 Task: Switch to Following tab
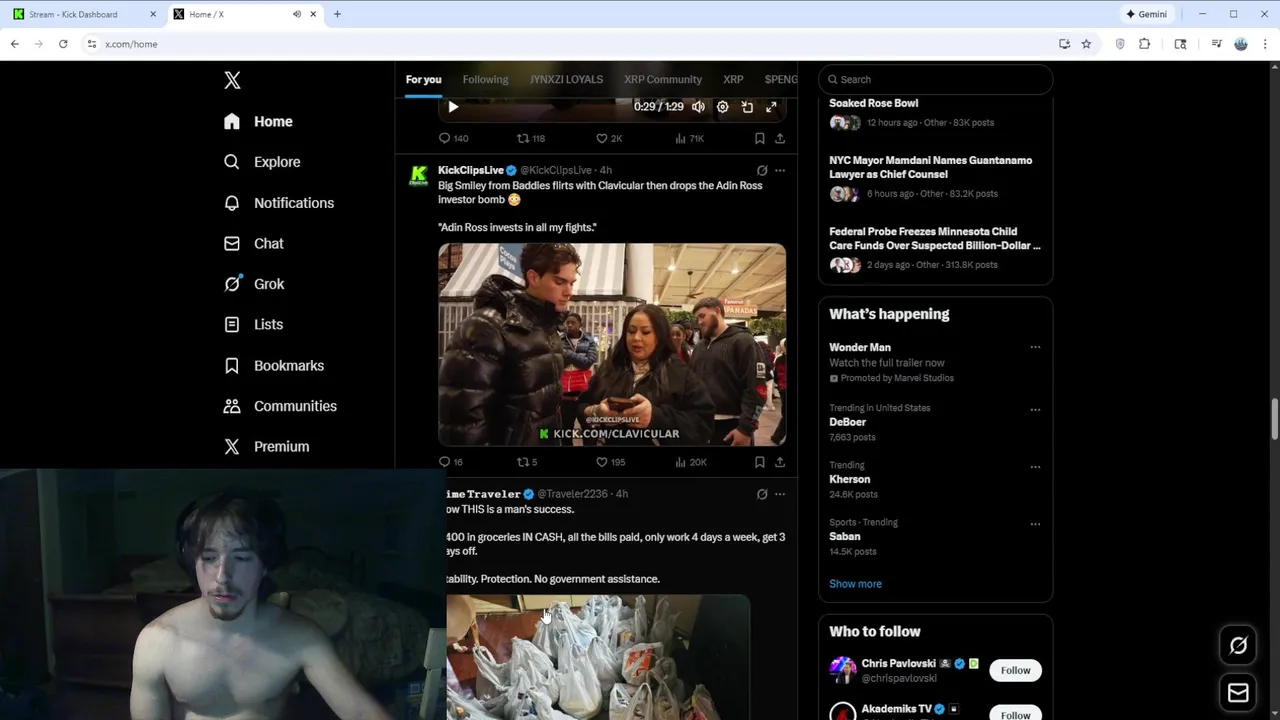coord(485,80)
